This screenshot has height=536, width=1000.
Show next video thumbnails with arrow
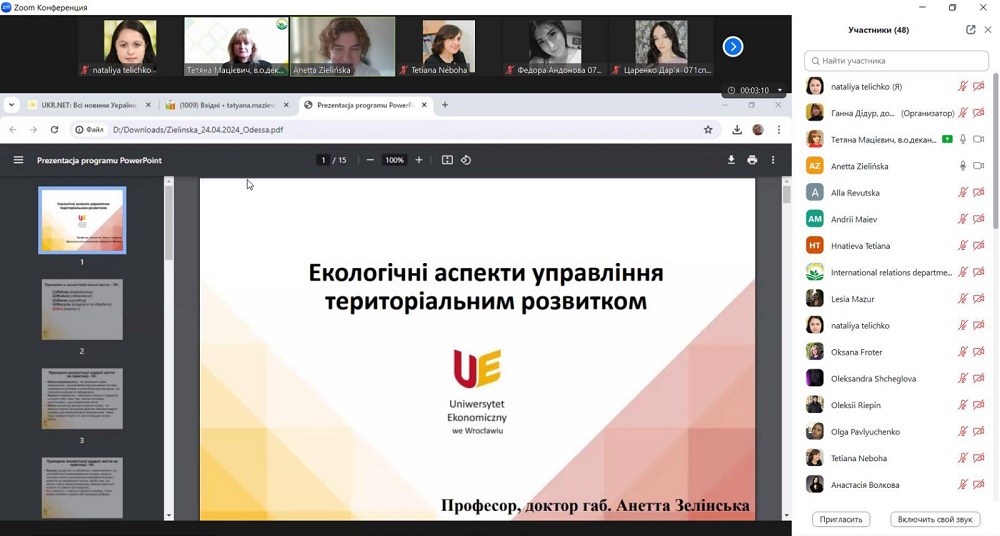coord(733,46)
